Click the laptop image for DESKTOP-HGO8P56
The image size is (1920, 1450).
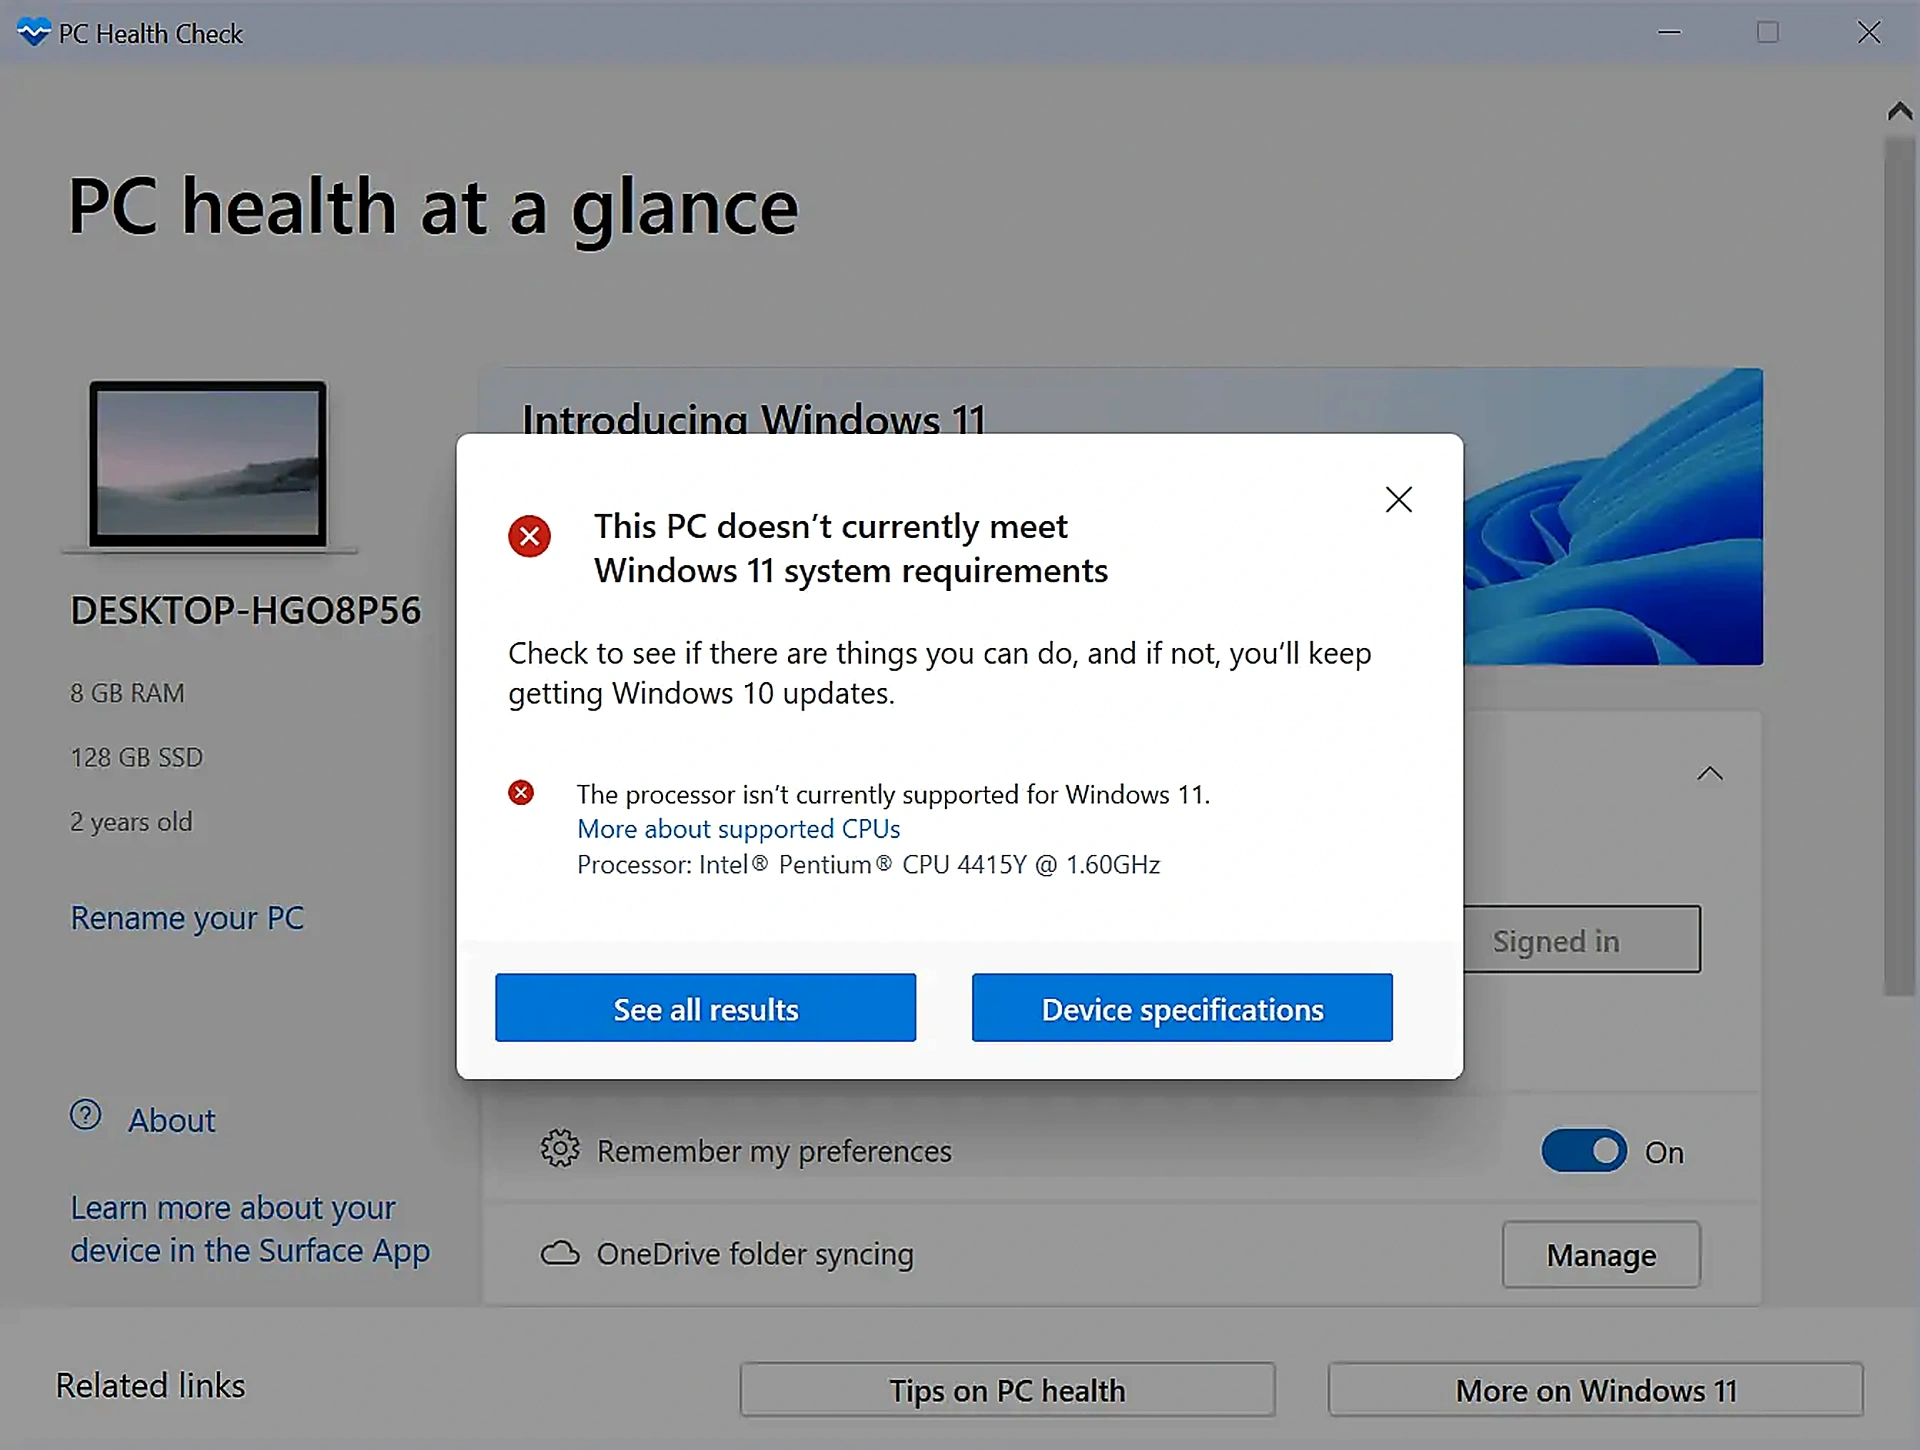208,464
